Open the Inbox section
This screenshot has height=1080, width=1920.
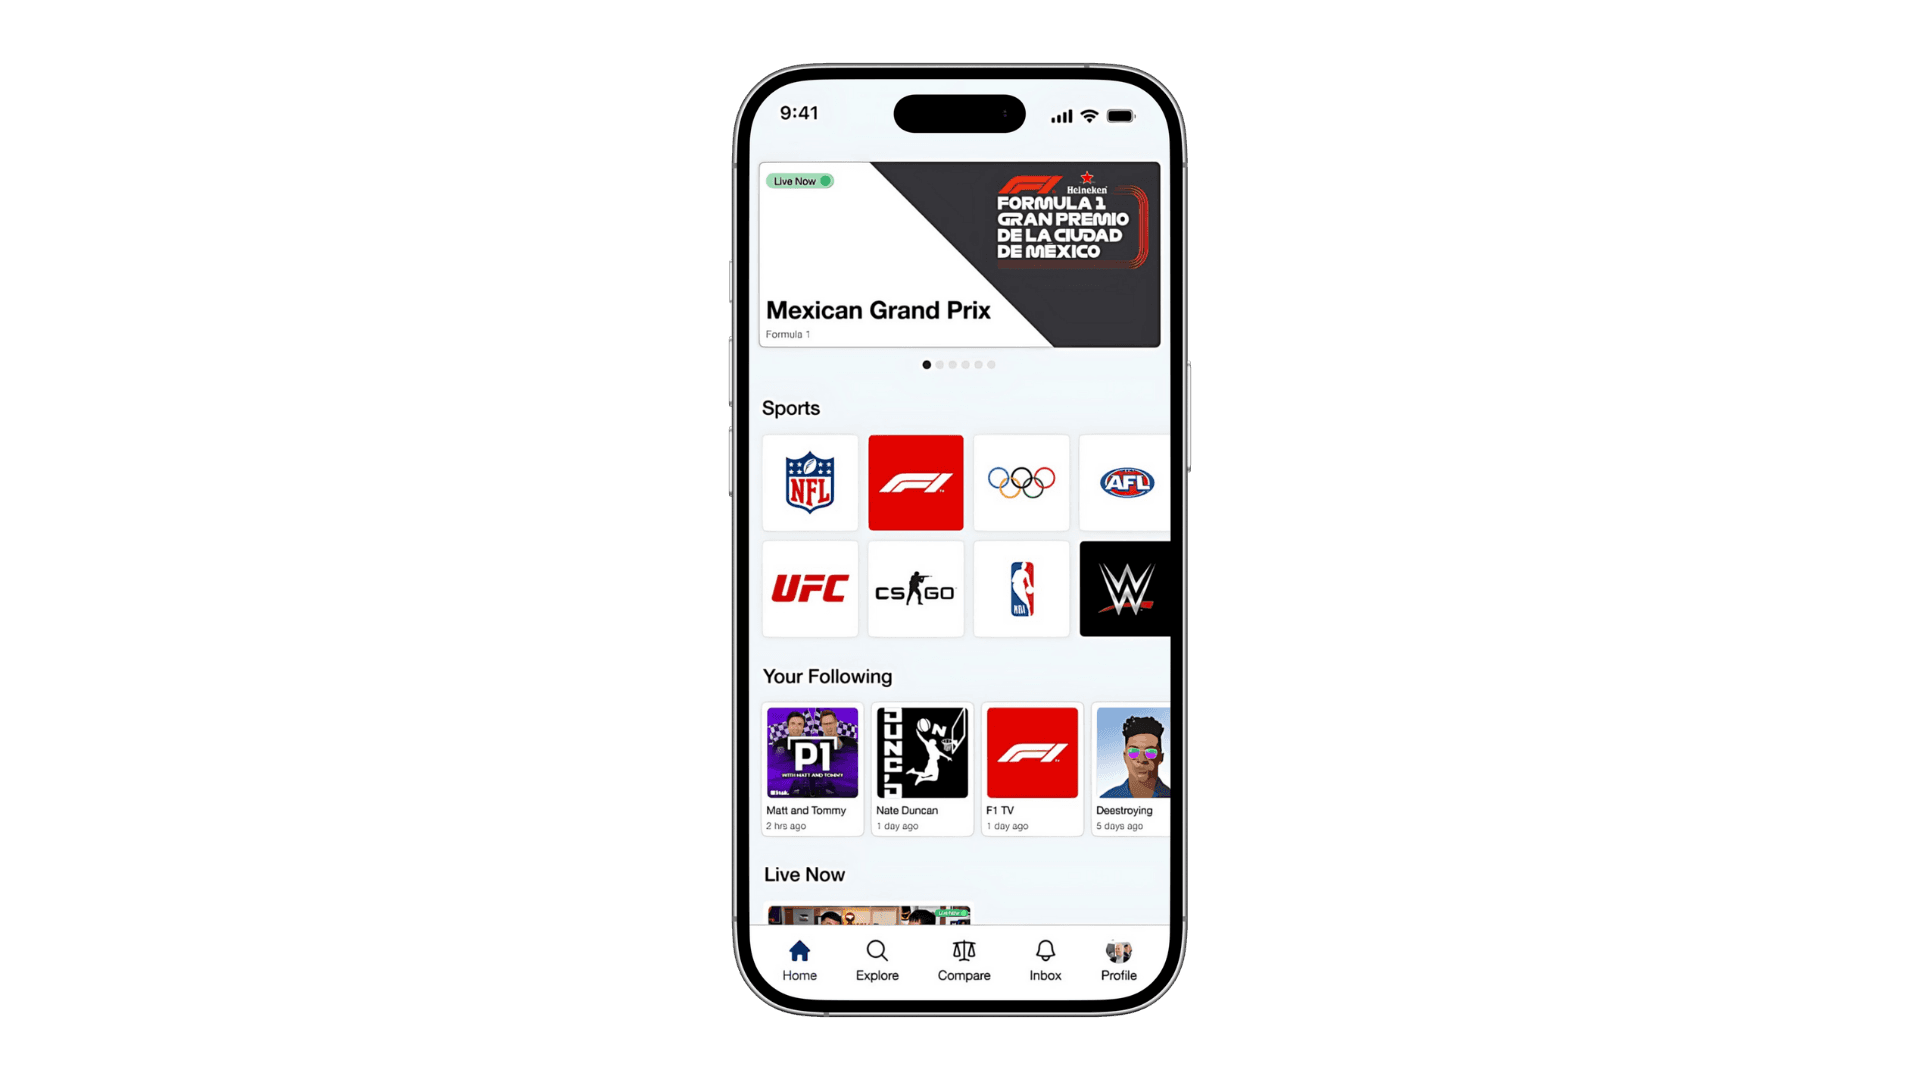pyautogui.click(x=1042, y=959)
